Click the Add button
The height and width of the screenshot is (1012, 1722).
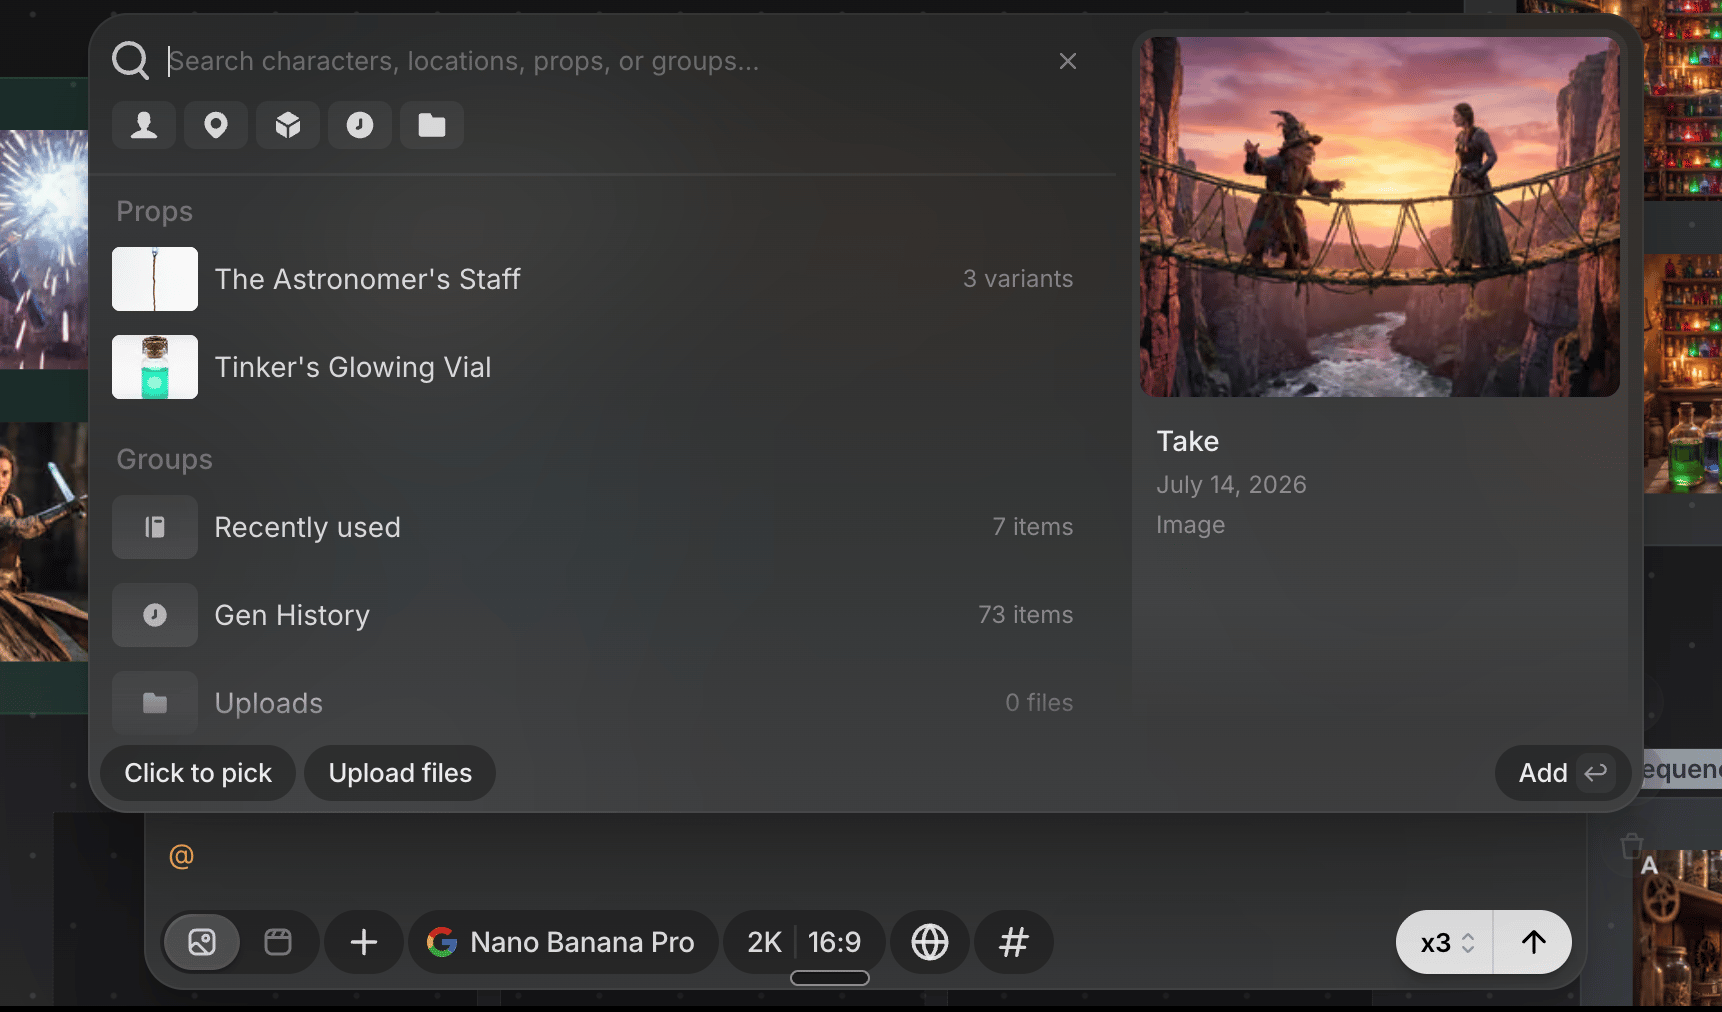1563,773
